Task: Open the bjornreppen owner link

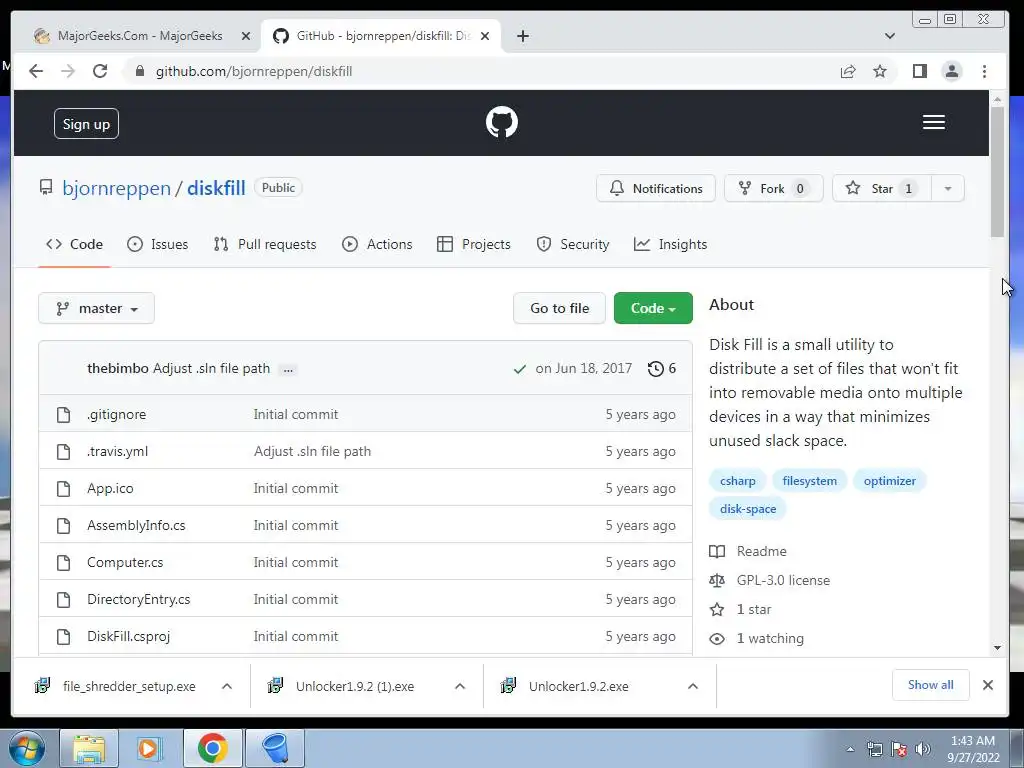Action: click(x=116, y=188)
